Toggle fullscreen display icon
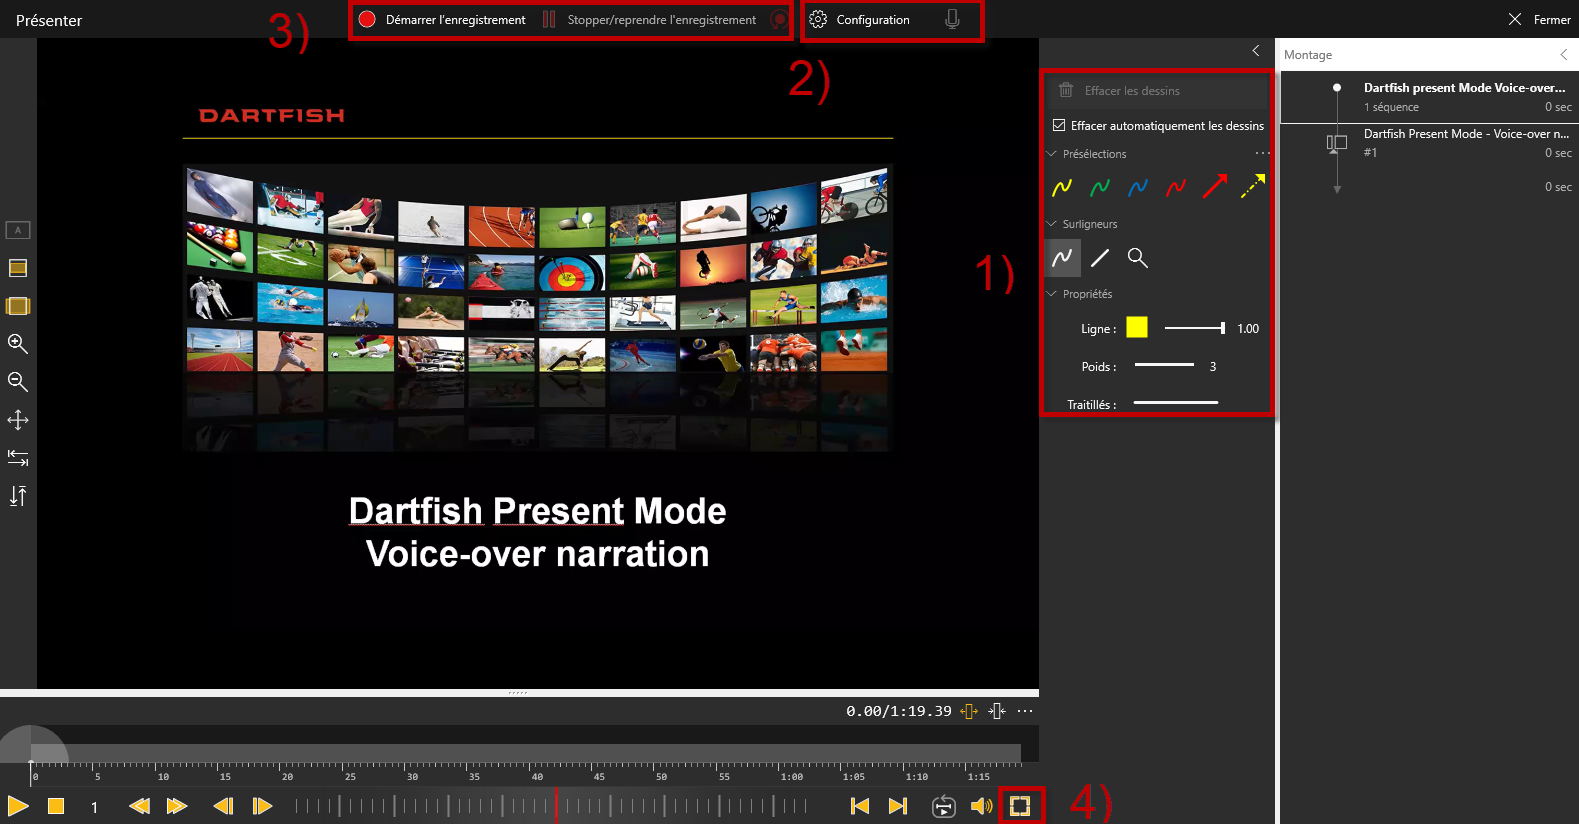The width and height of the screenshot is (1579, 824). click(1020, 806)
